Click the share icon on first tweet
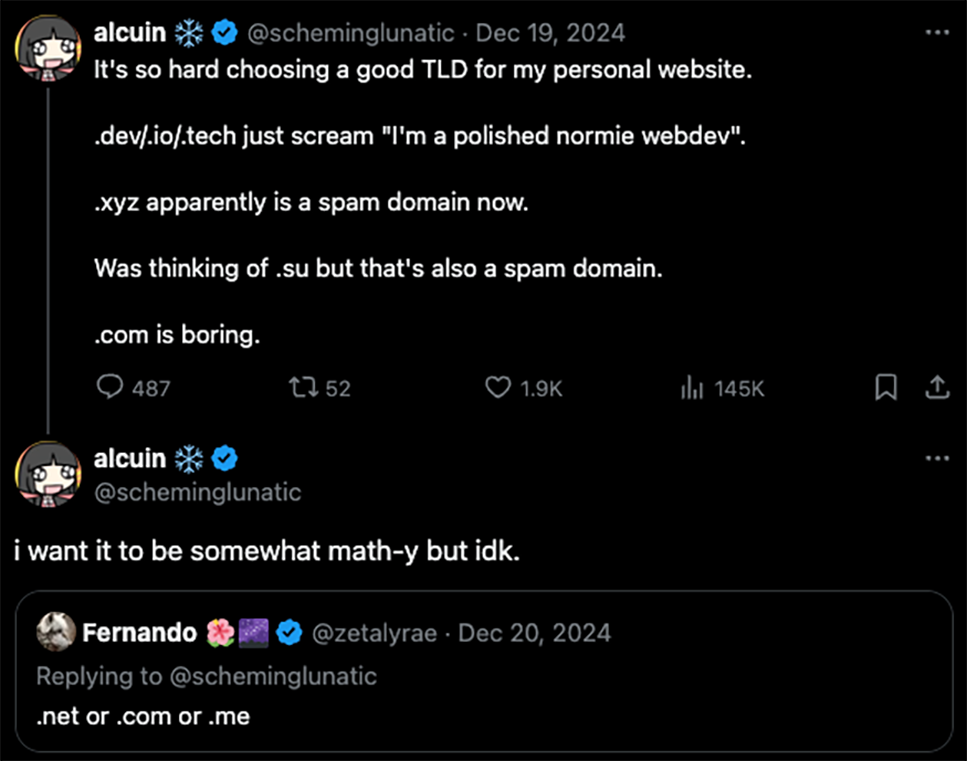967x761 pixels. 937,387
